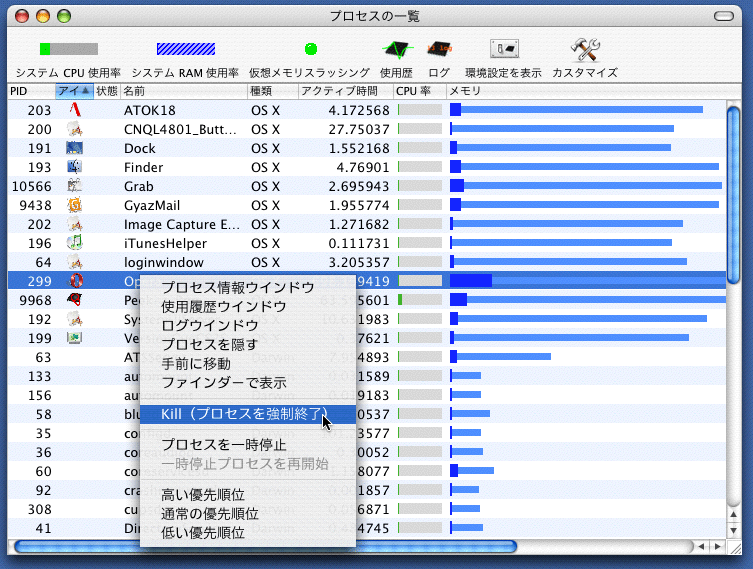753x569 pixels.
Task: Set 高い優先順位 in context menu
Action: (248, 495)
